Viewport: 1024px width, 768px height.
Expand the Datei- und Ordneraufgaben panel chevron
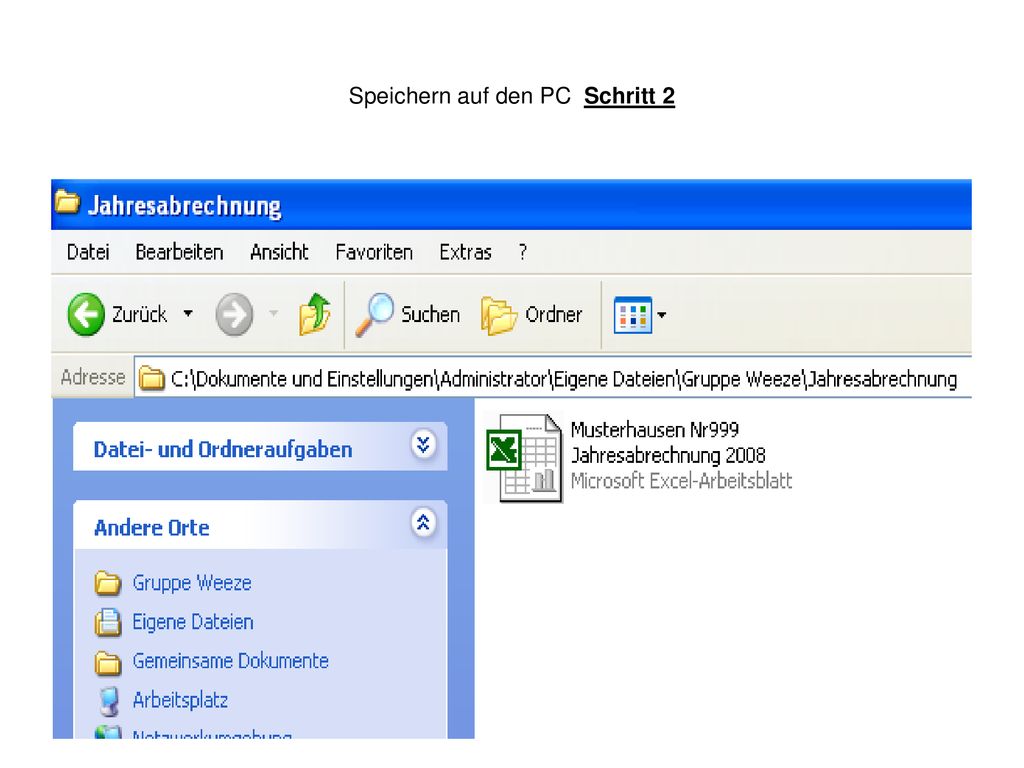[x=423, y=445]
